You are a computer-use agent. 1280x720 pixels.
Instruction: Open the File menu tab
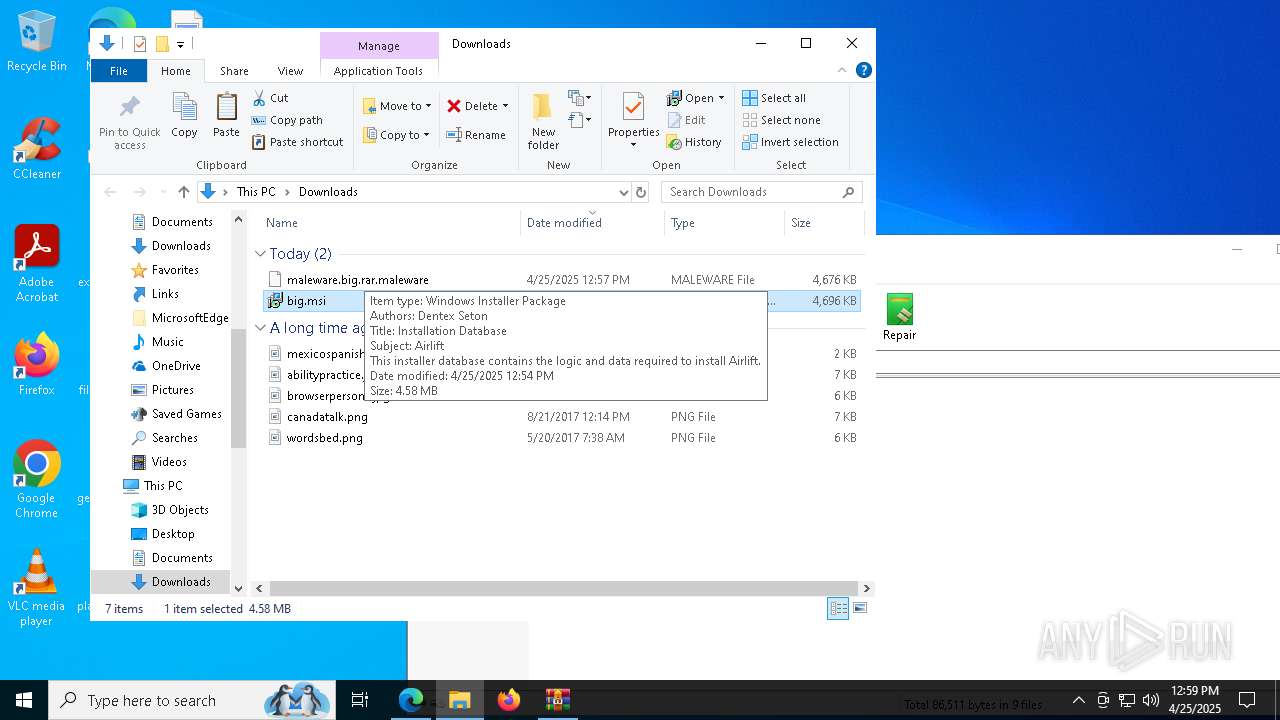tap(118, 71)
